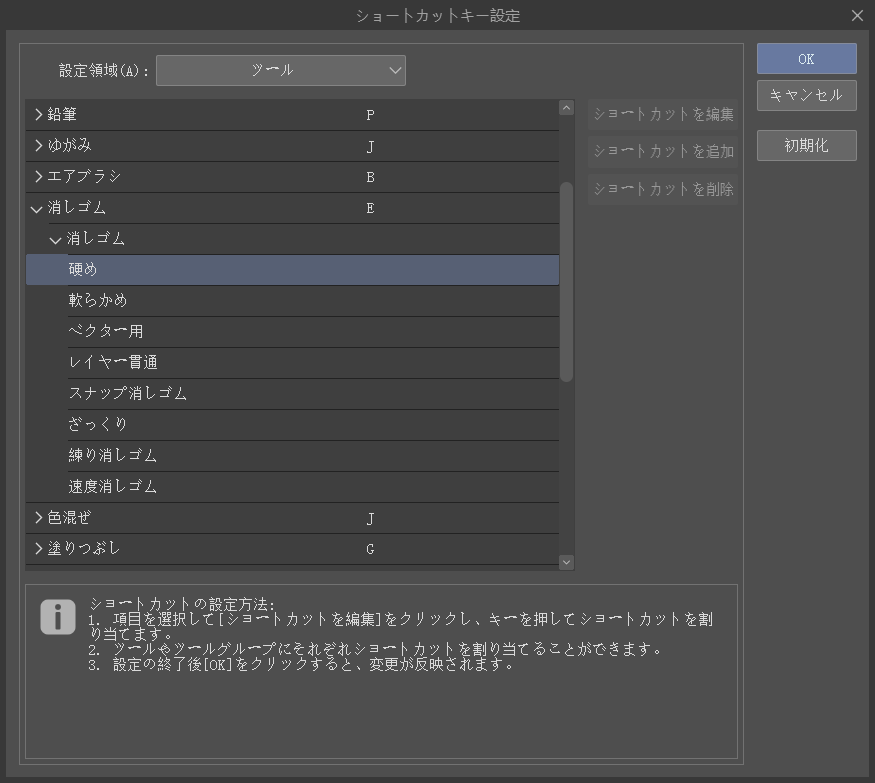The height and width of the screenshot is (783, 875).
Task: Click ショートカットを編集 button
Action: pos(663,114)
